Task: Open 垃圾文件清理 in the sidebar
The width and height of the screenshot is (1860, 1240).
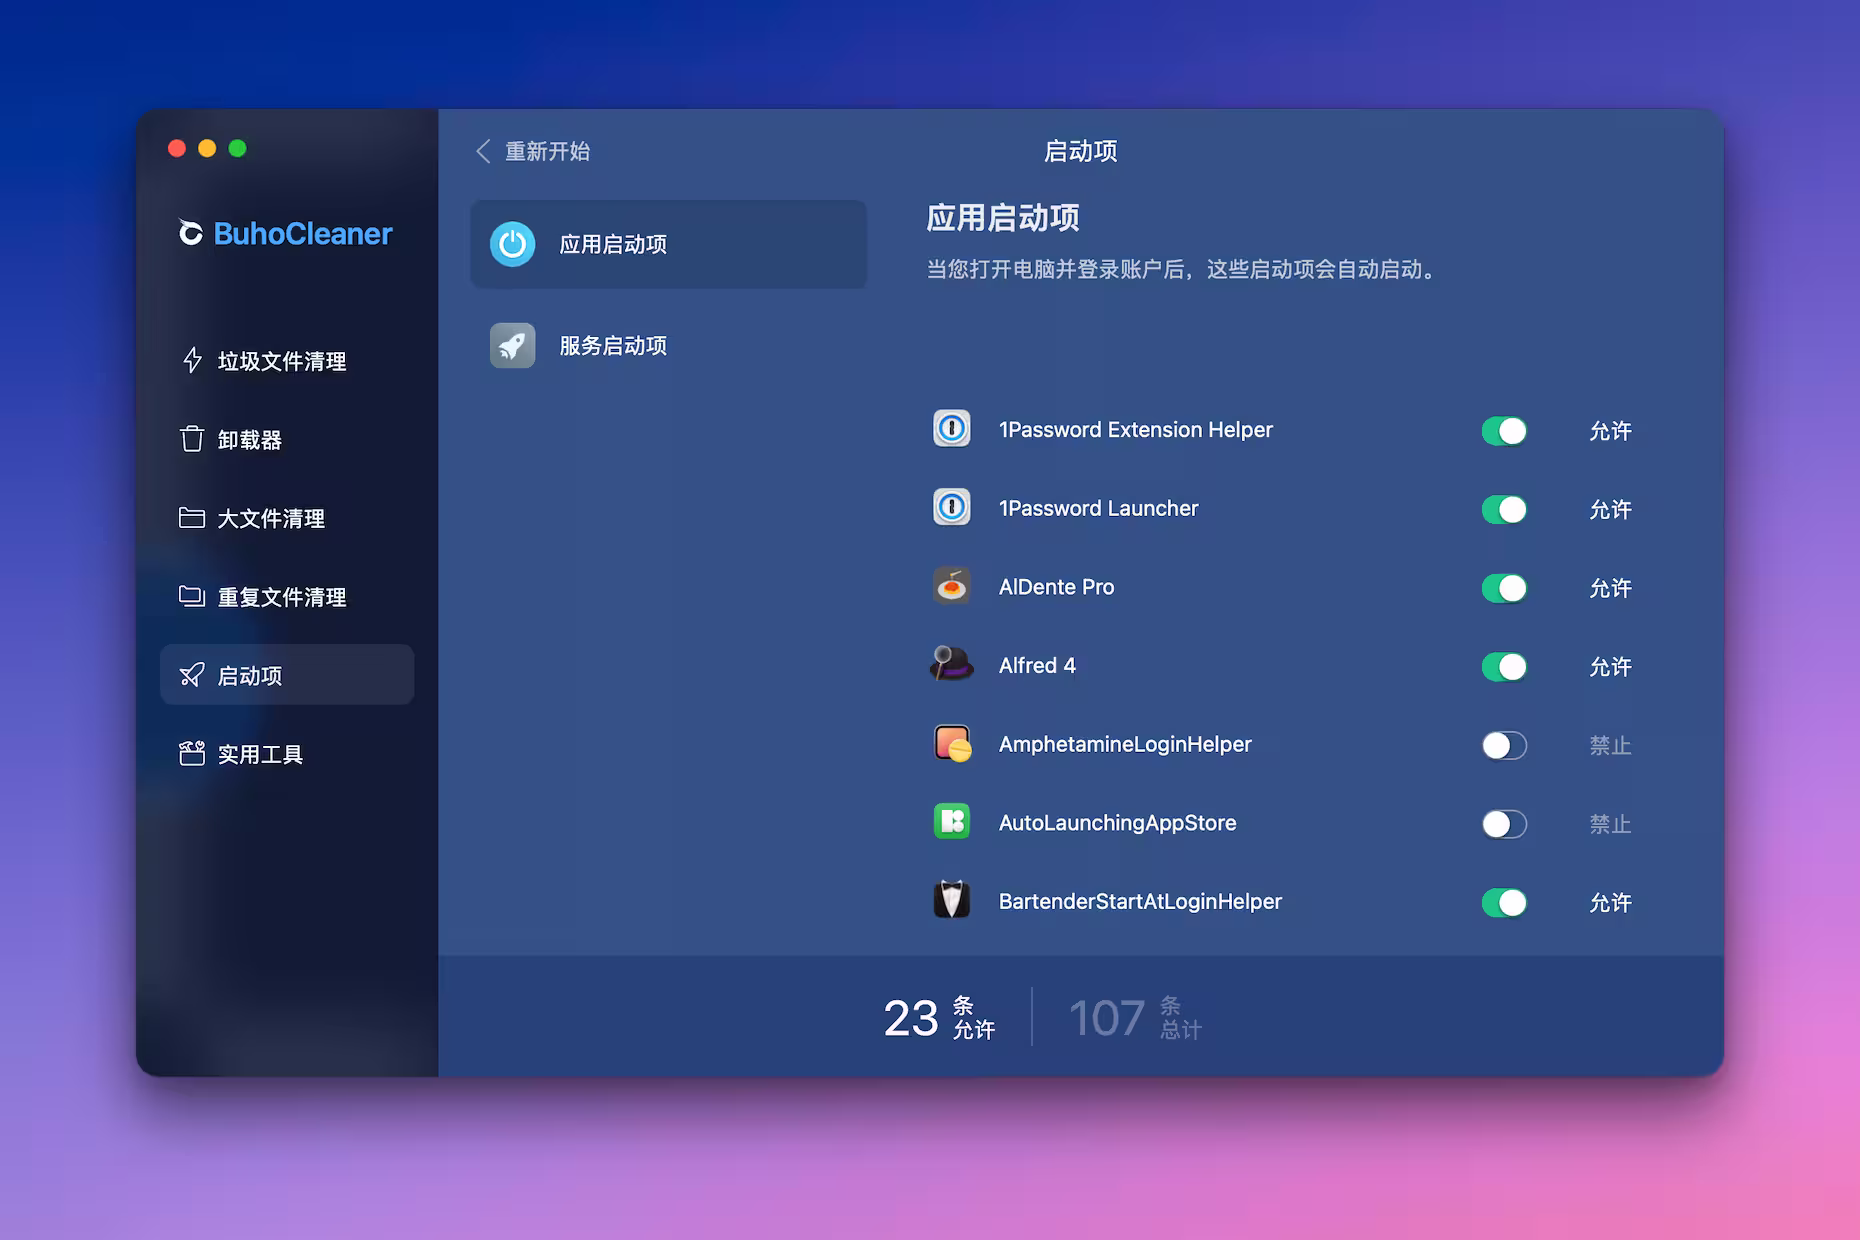Action: (x=287, y=360)
